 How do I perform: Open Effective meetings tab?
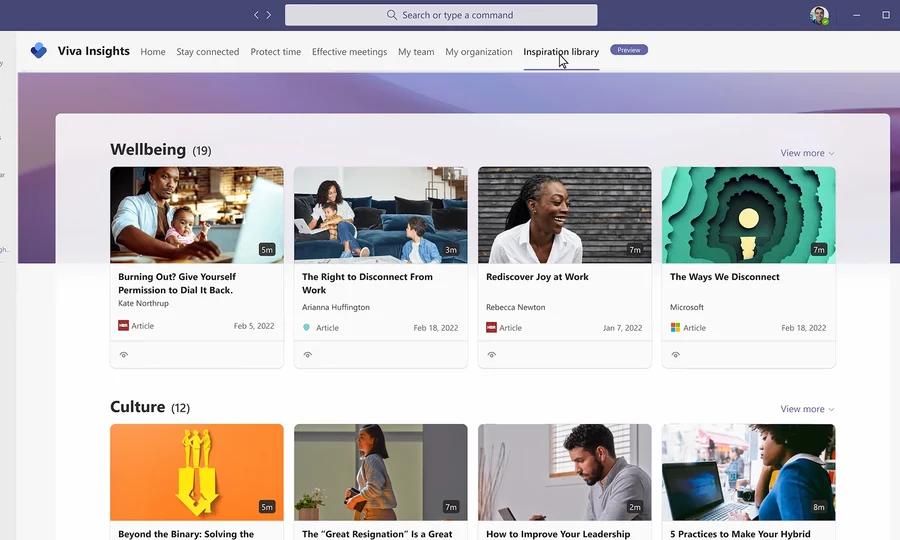(x=350, y=52)
